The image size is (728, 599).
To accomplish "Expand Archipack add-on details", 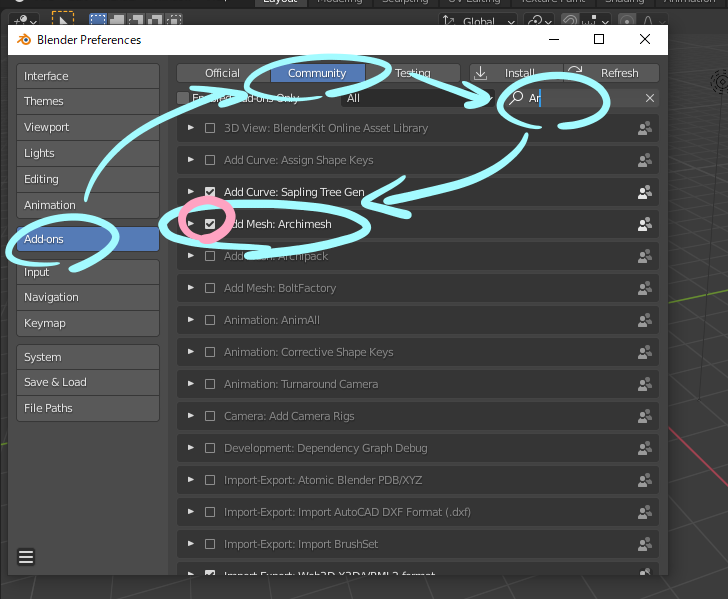I will coord(190,256).
